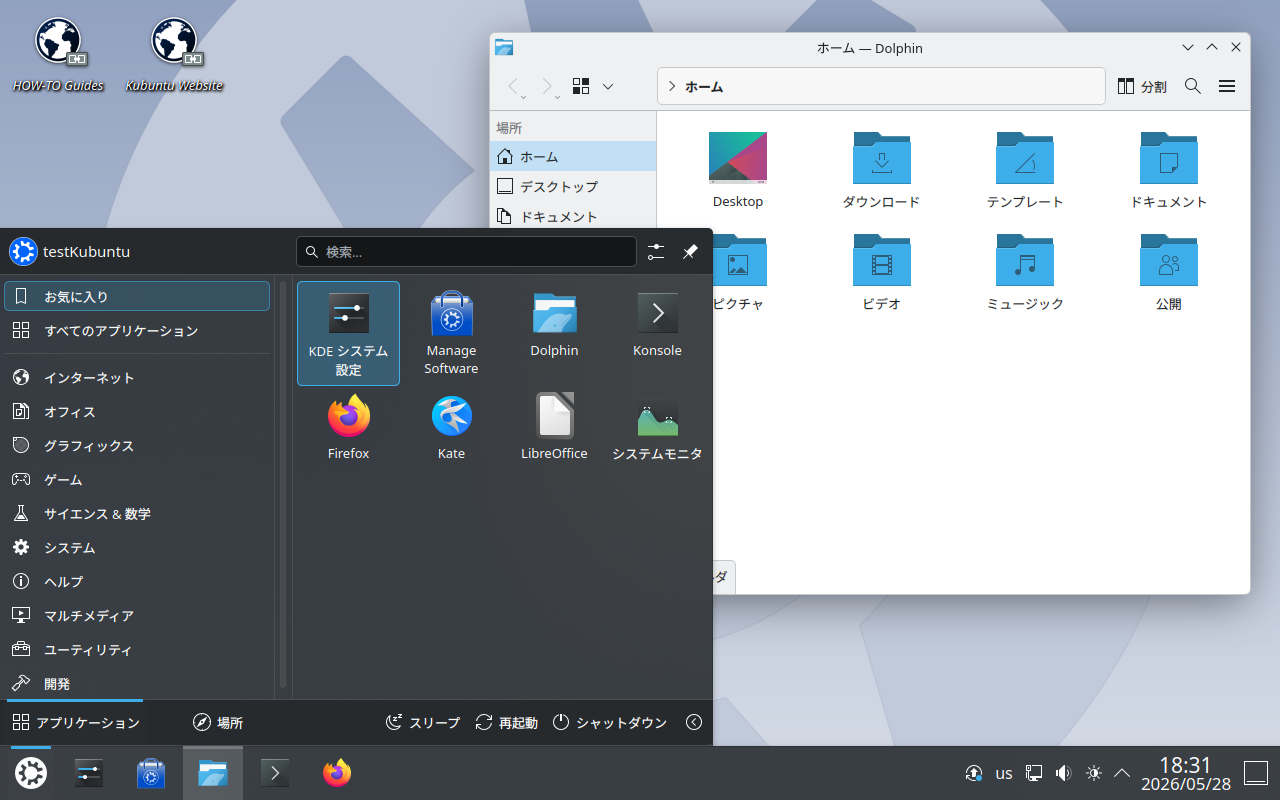Open System Settings from the taskbar
The image size is (1280, 800).
coord(89,773)
